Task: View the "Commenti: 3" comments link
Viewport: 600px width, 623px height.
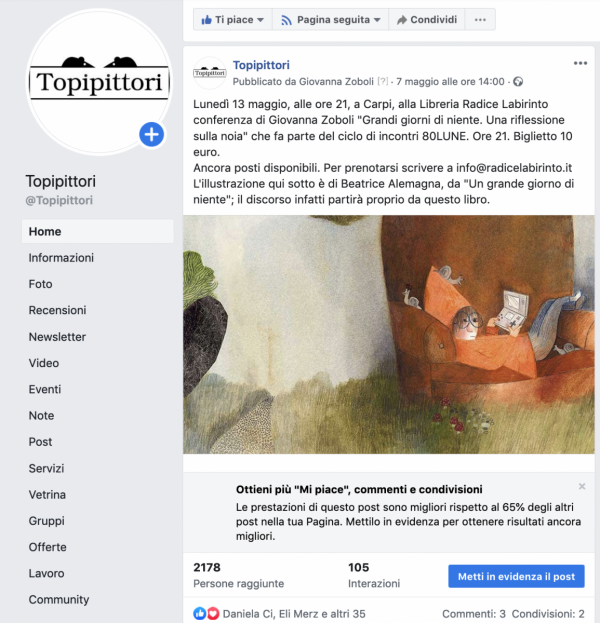Action: pyautogui.click(x=474, y=614)
